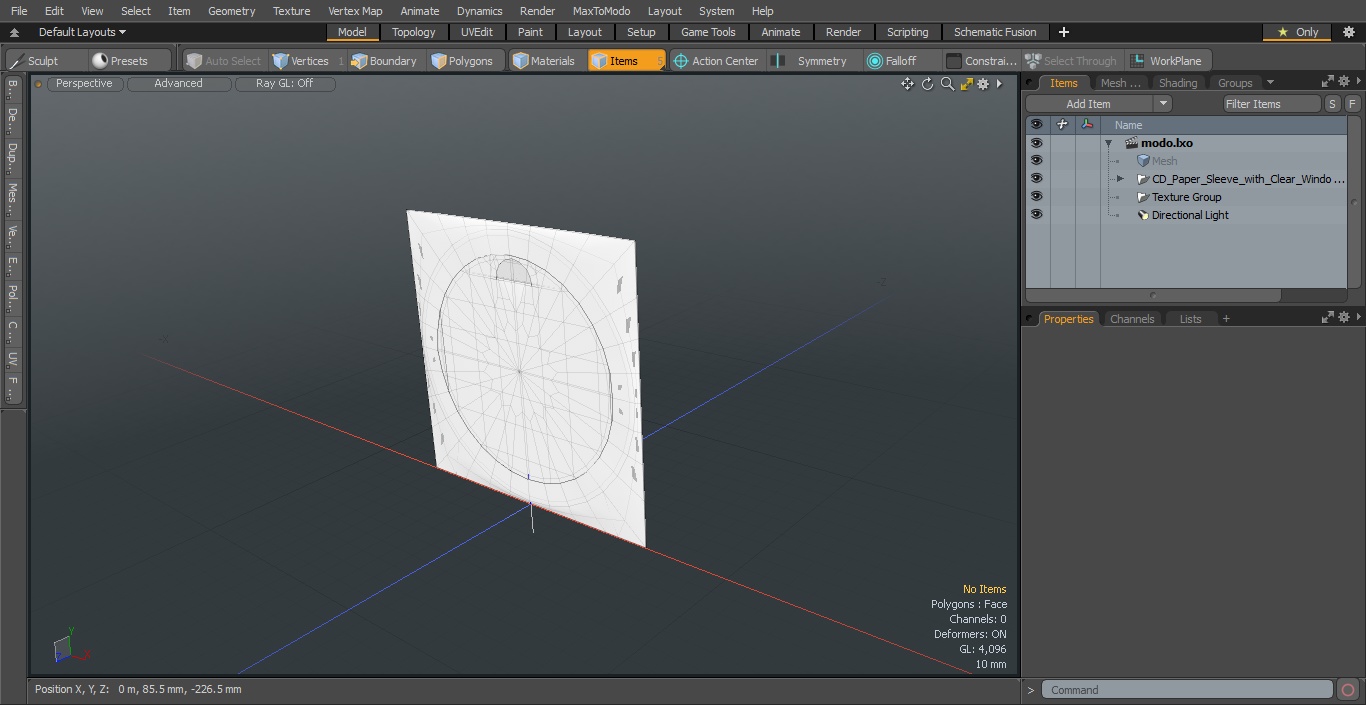Screen dimensions: 1366x705
Task: Select the Vertices selection mode
Action: (300, 61)
